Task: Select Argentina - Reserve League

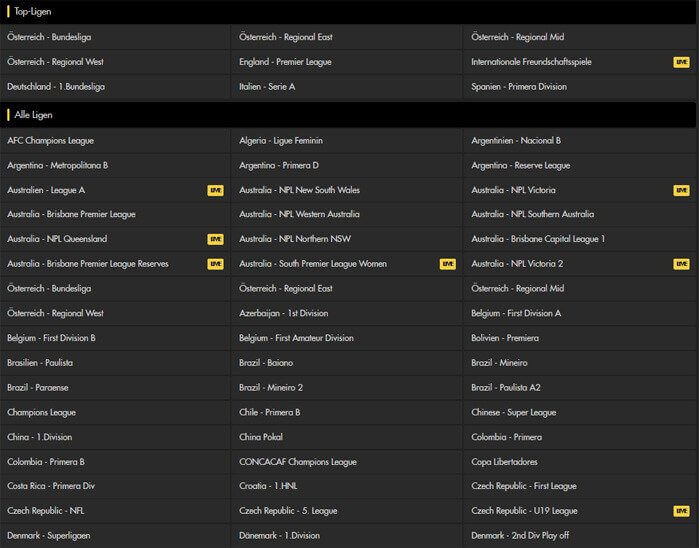Action: (580, 165)
